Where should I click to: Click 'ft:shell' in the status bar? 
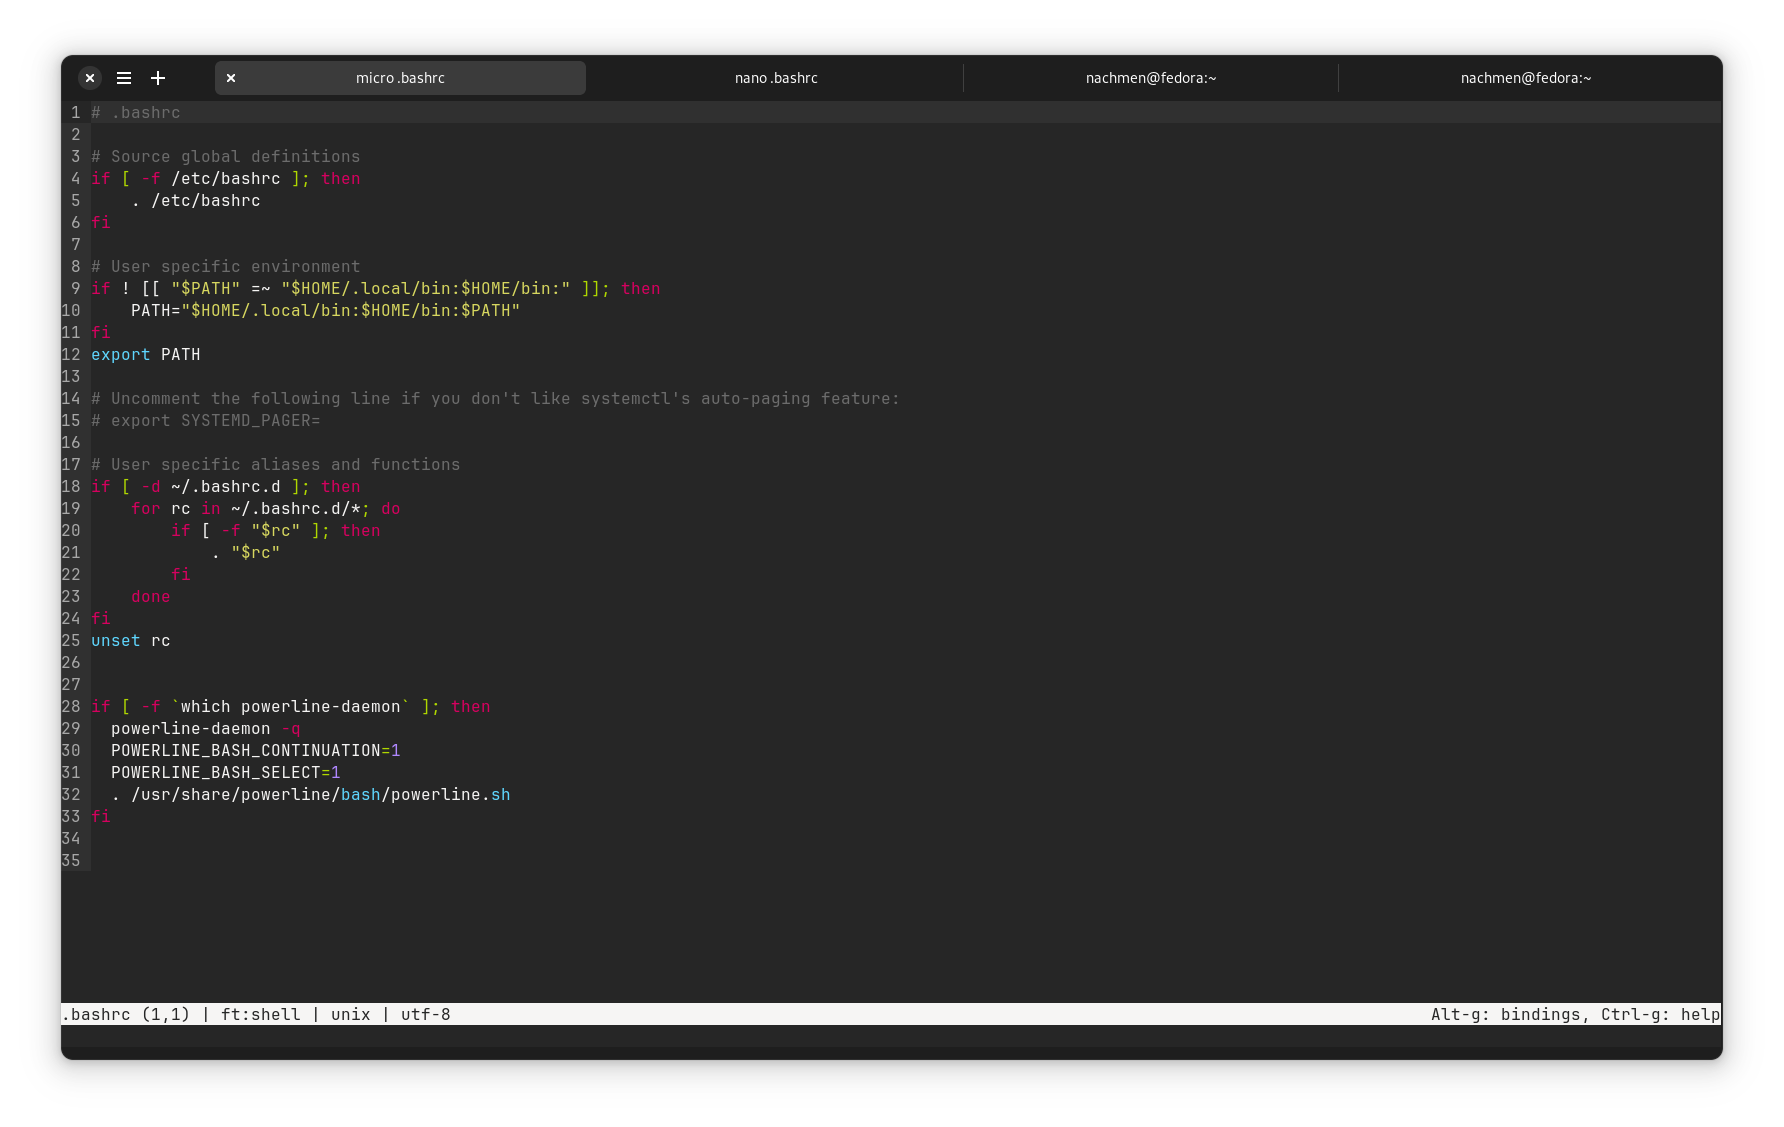260,1015
